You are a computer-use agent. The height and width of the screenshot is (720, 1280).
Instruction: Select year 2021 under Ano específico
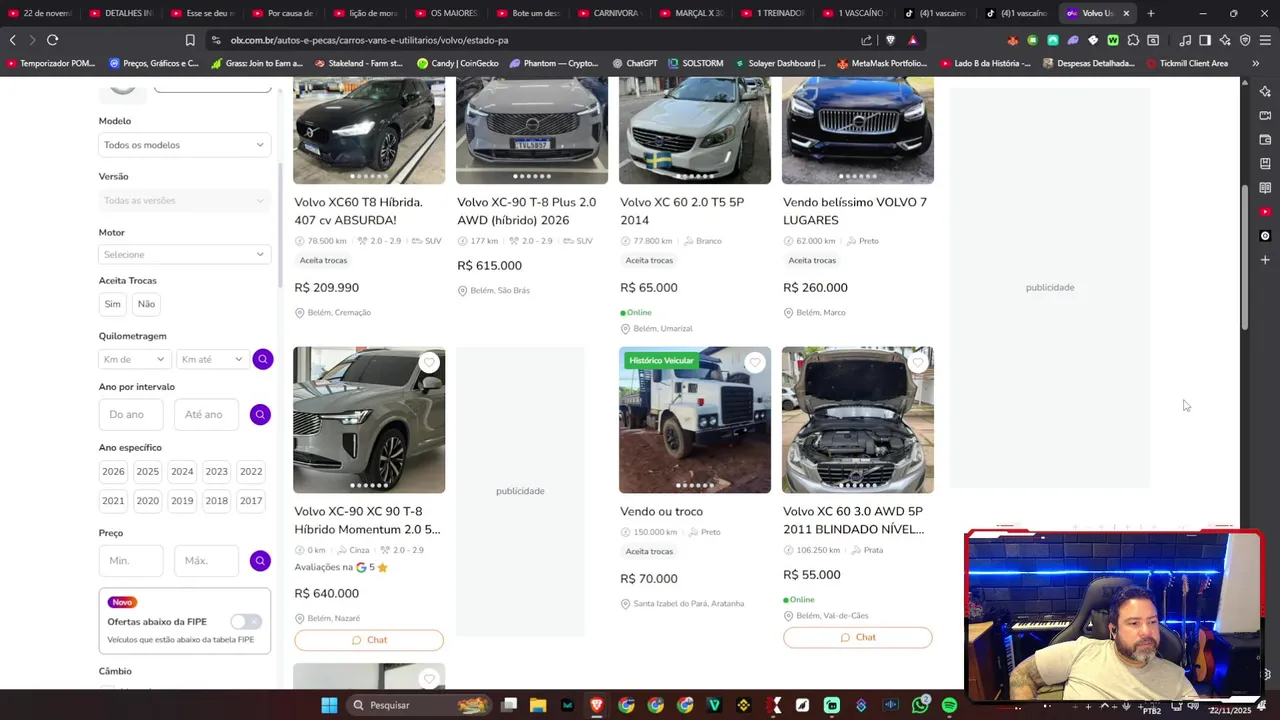click(x=113, y=501)
